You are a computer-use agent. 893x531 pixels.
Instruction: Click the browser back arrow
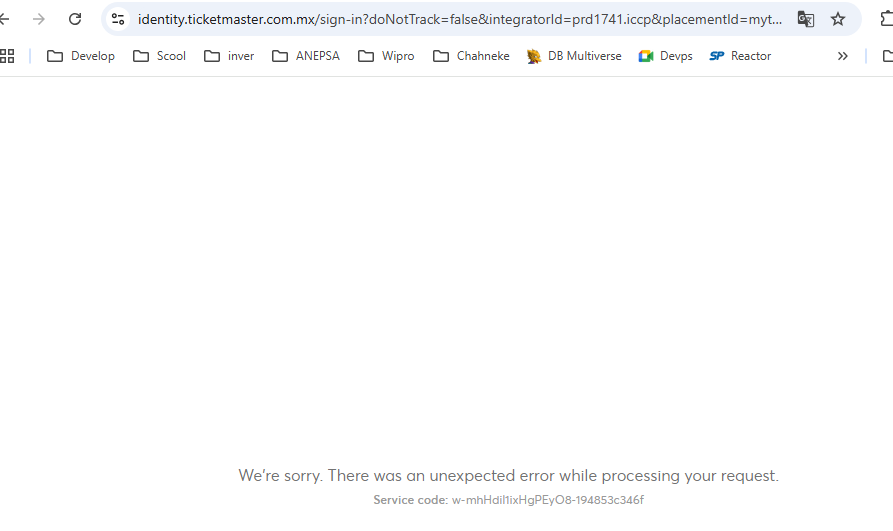(5, 19)
